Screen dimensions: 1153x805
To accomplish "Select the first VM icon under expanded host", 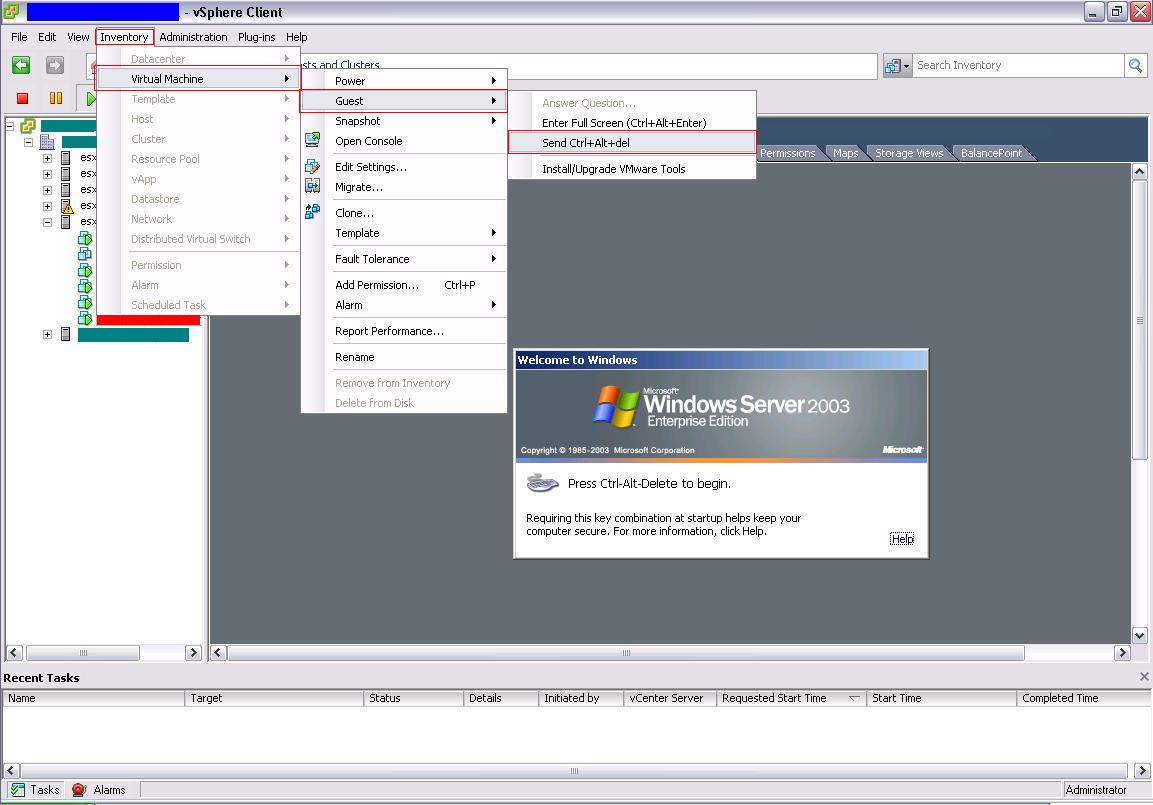I will pyautogui.click(x=85, y=238).
